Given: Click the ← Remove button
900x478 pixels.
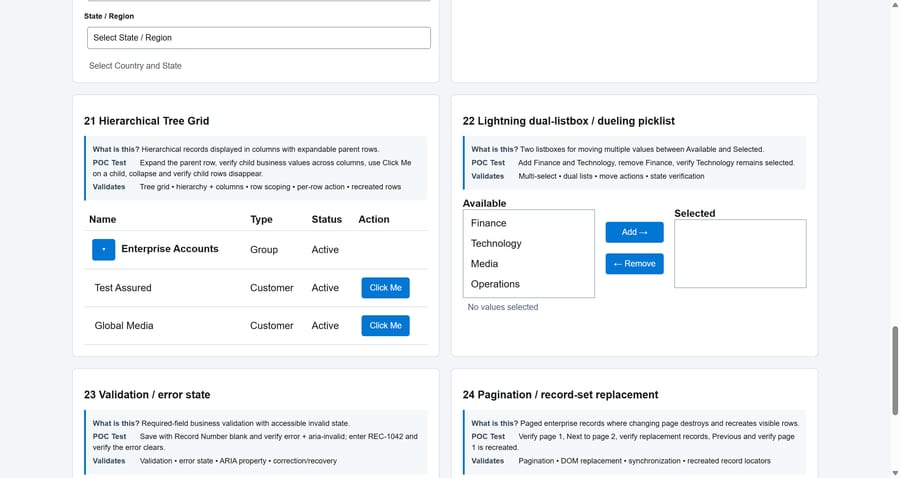Looking at the screenshot, I should 634,264.
